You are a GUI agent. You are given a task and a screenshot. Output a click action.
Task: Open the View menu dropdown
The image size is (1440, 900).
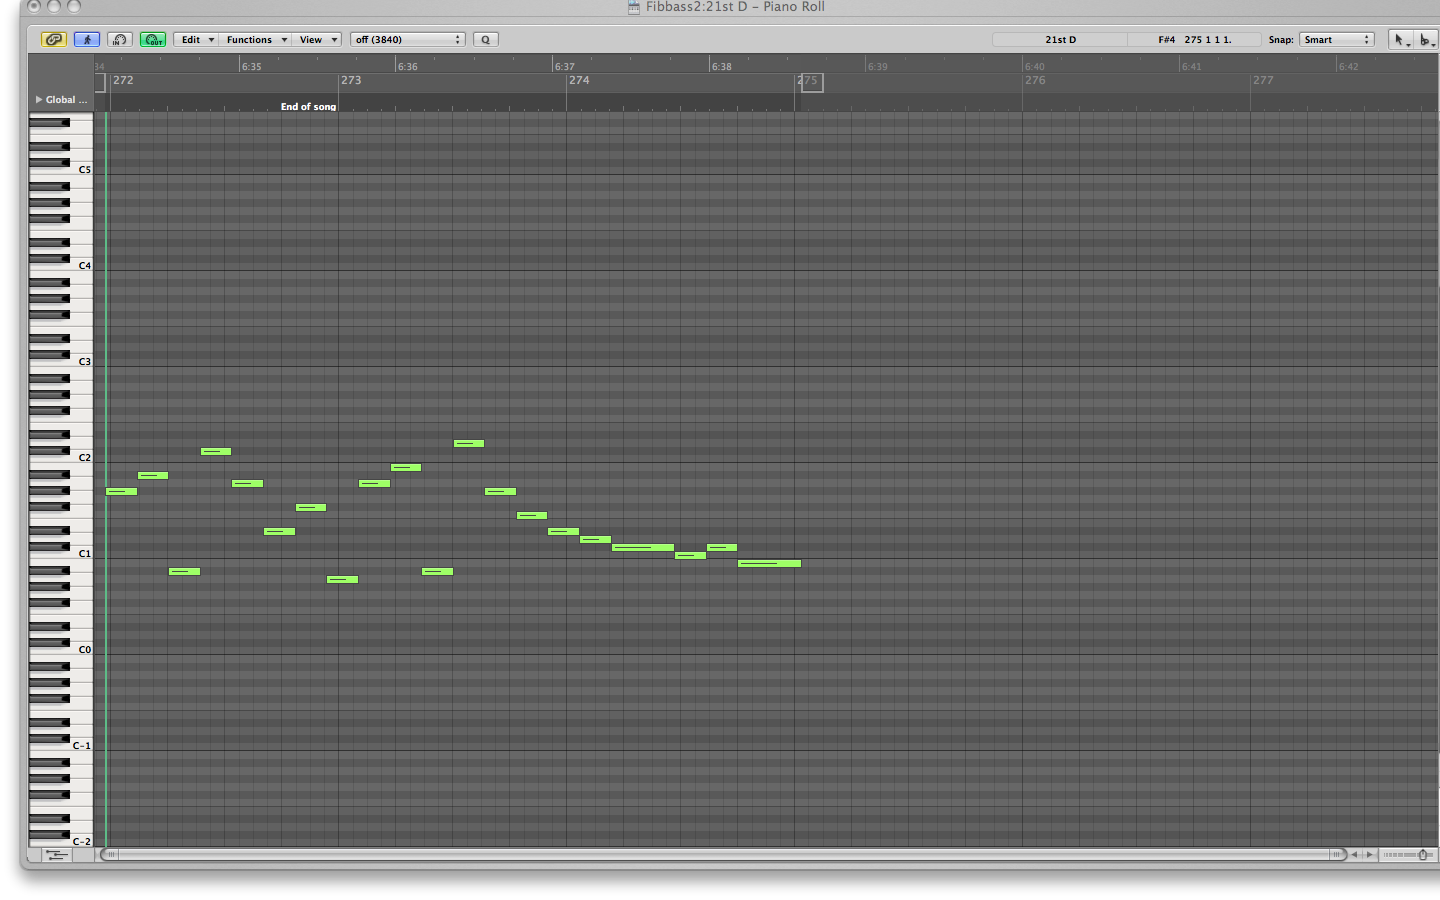319,40
